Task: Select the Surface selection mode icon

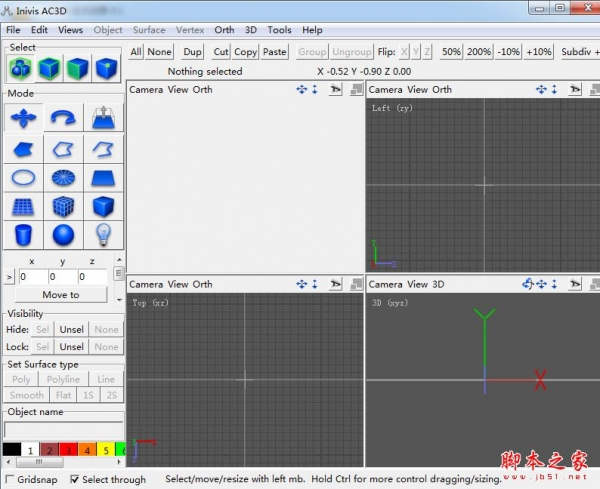Action: [78, 68]
